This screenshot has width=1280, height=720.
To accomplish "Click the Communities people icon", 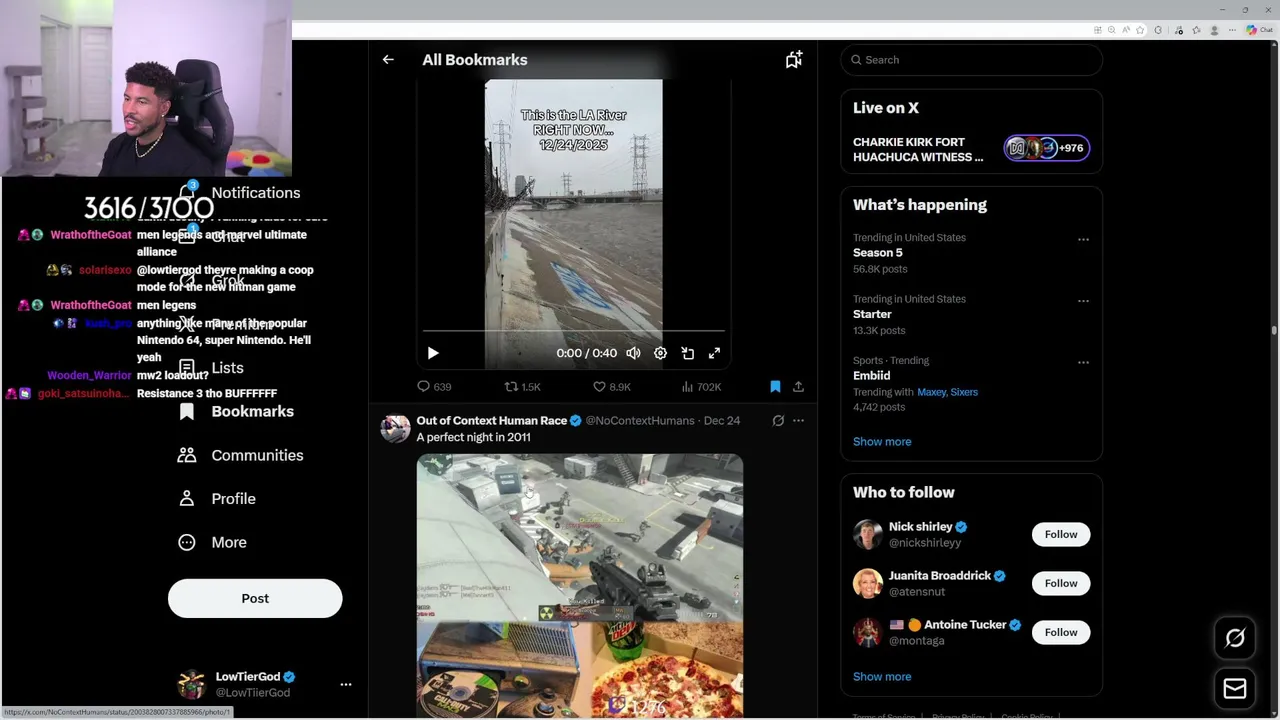I will tap(187, 455).
